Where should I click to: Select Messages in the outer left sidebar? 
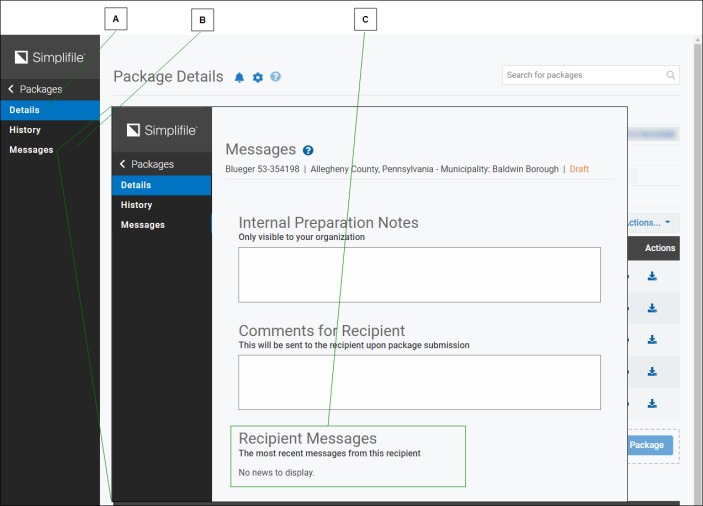click(x=31, y=150)
